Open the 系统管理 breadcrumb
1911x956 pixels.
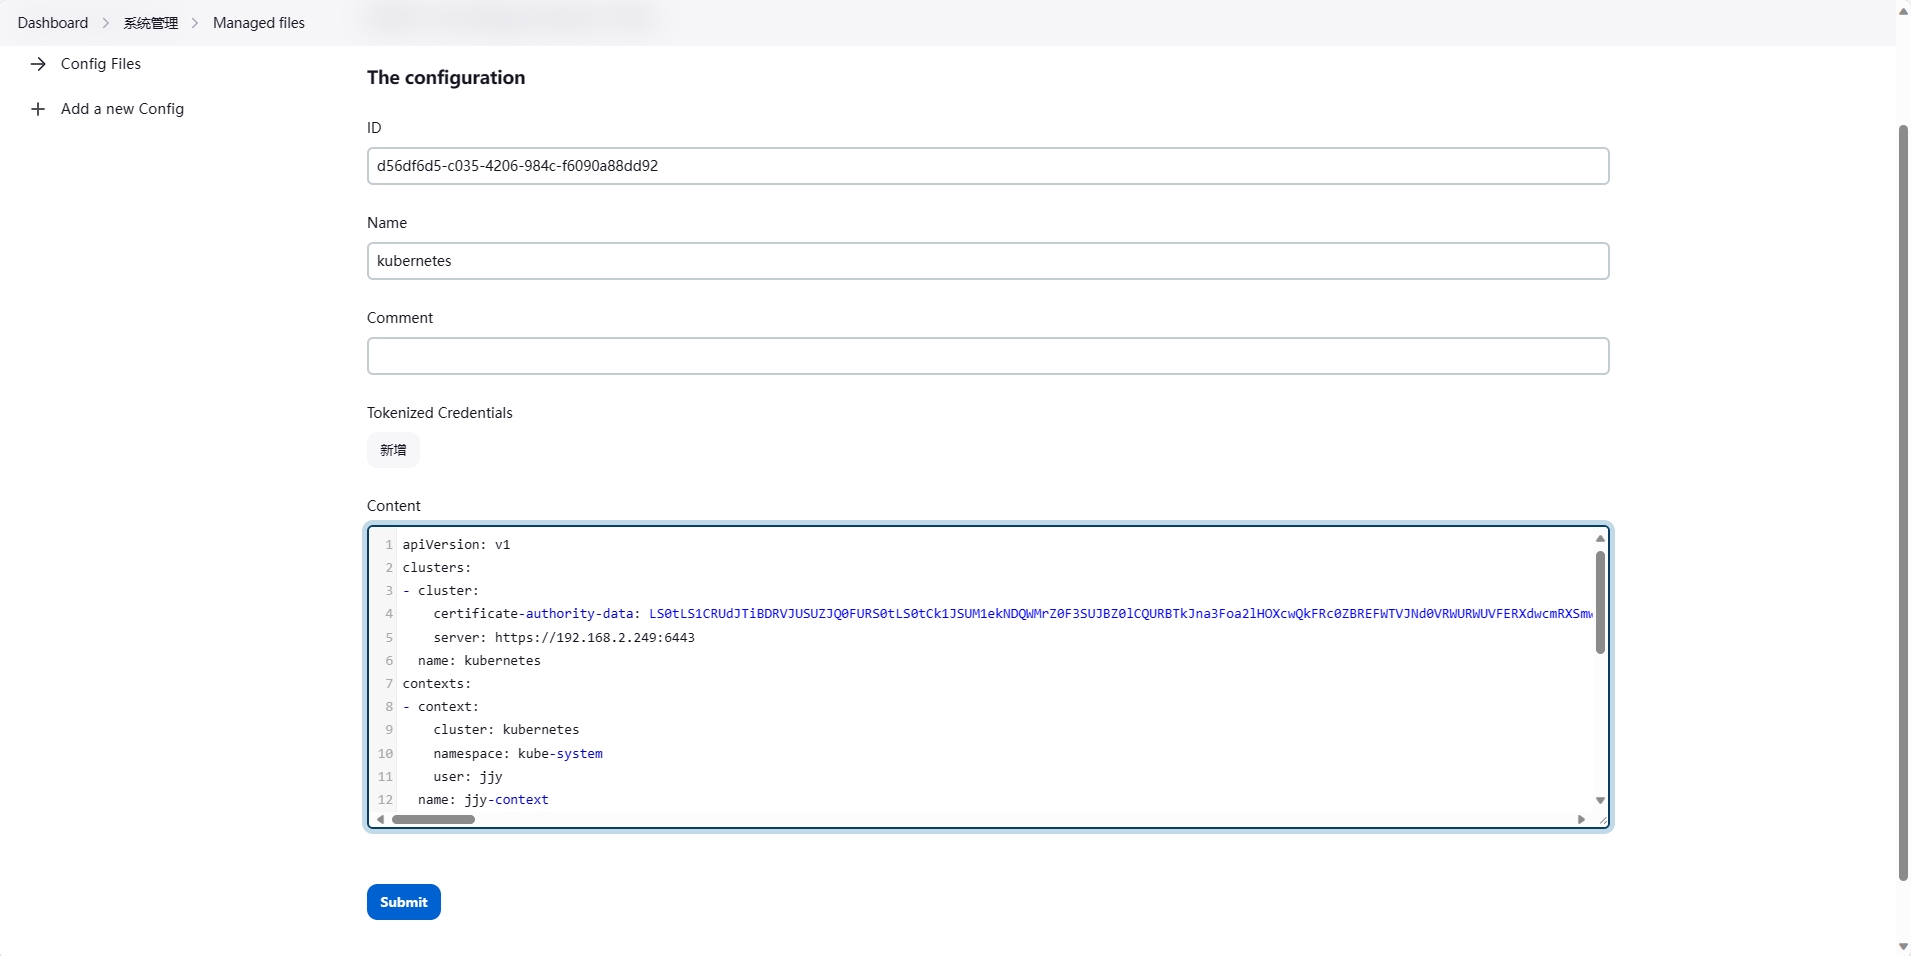[x=151, y=23]
